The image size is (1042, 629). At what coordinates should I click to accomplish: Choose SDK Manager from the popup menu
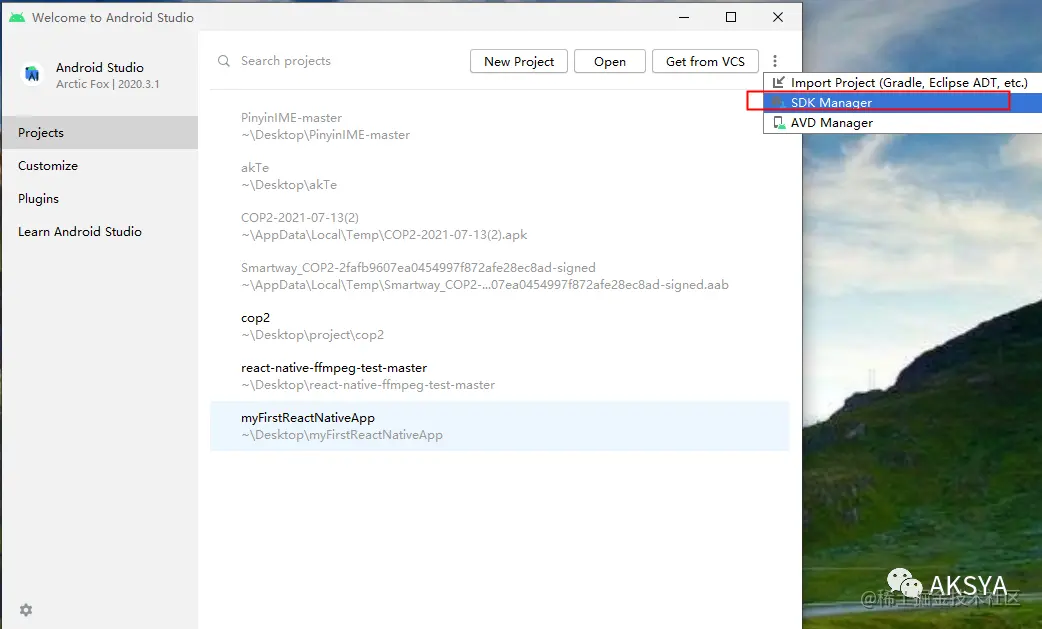pos(902,102)
